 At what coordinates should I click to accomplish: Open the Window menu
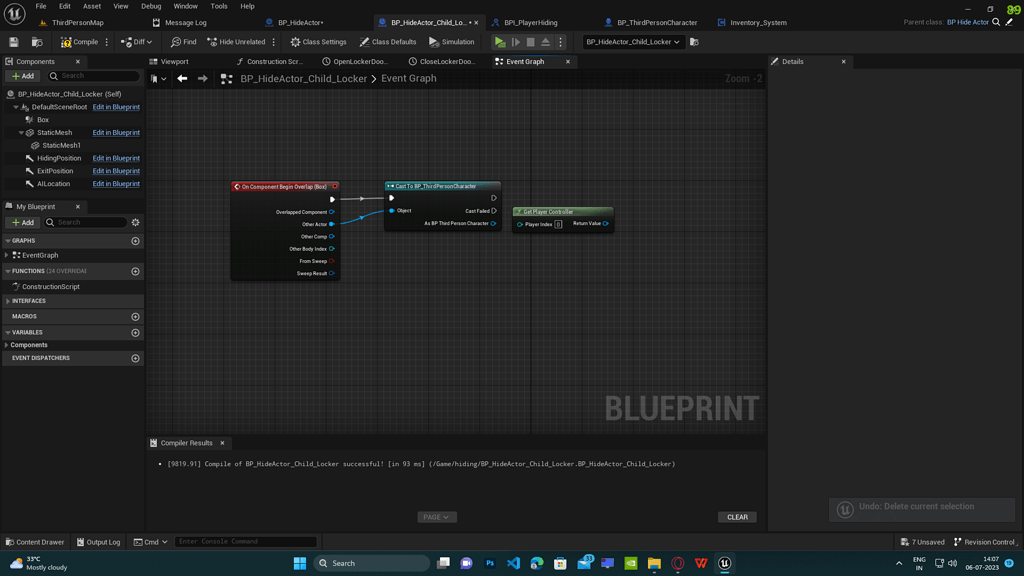186,6
